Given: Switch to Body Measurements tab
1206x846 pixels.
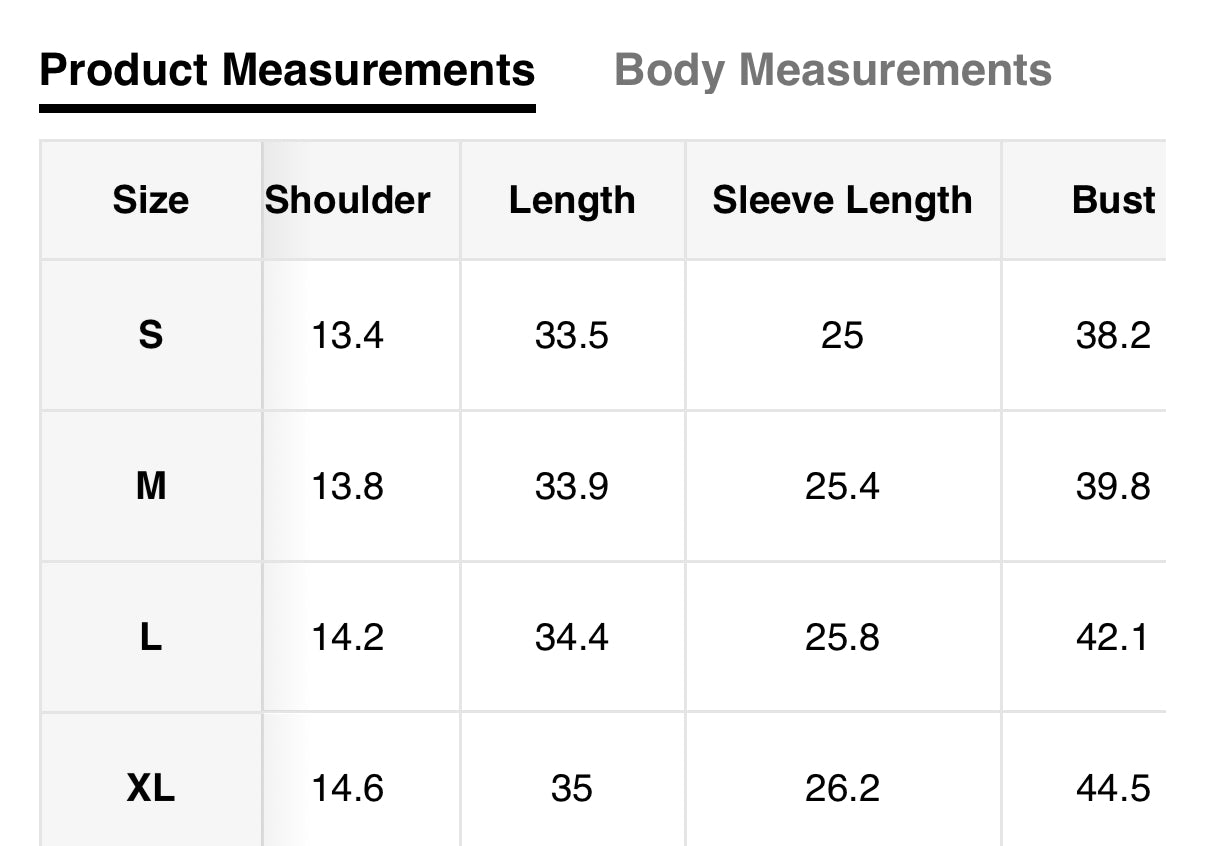Looking at the screenshot, I should click(x=832, y=71).
